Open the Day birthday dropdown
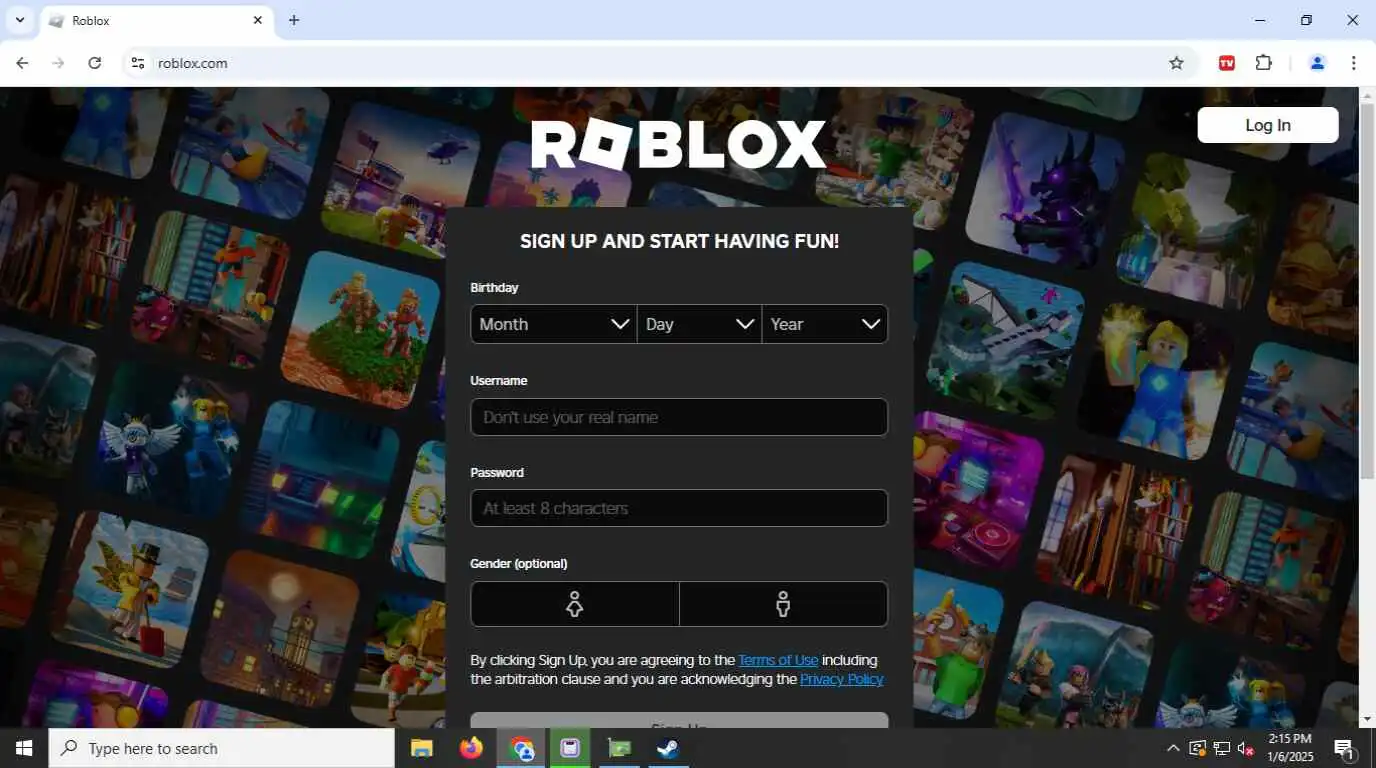Viewport: 1376px width, 768px height. [x=699, y=324]
